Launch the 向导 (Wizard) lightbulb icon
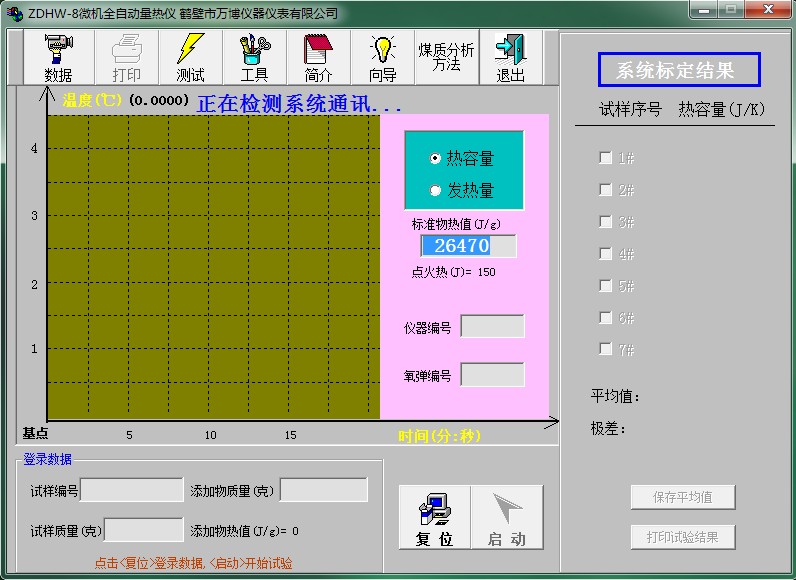 click(382, 57)
